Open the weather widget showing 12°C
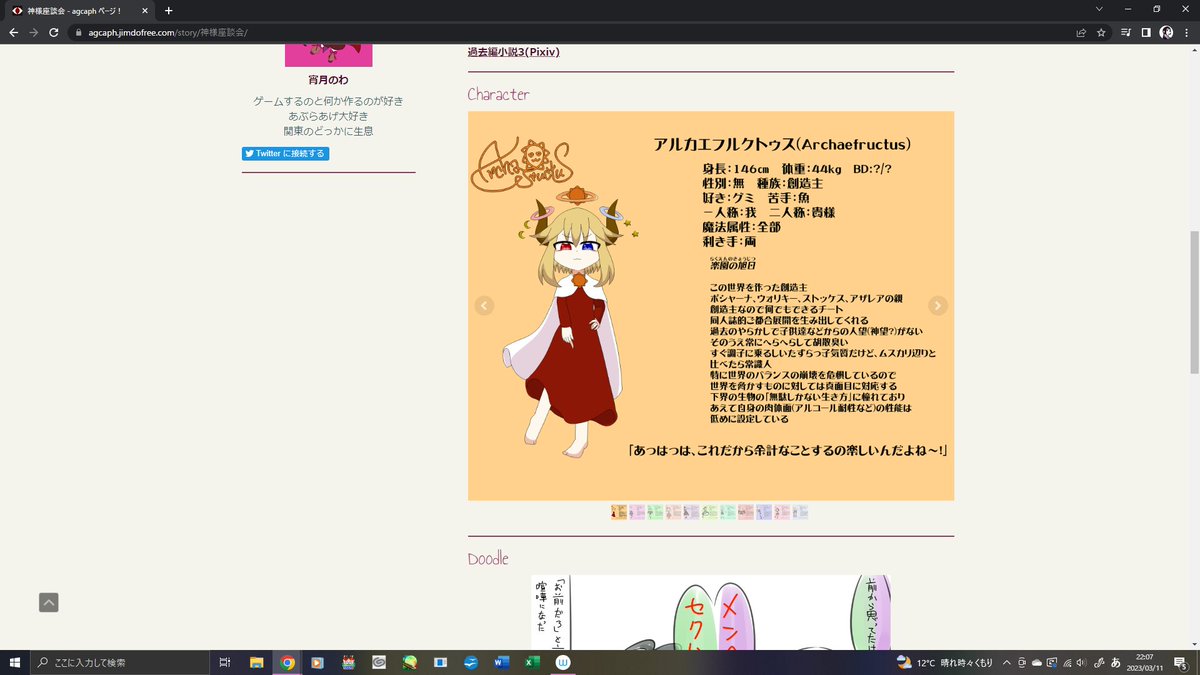The width and height of the screenshot is (1200, 675). [x=944, y=662]
